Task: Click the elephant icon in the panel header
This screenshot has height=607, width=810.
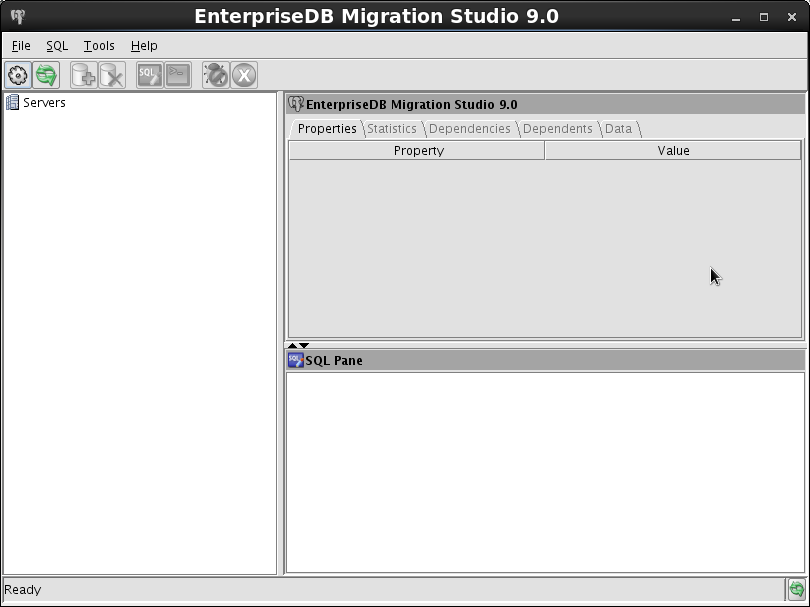Action: 296,104
